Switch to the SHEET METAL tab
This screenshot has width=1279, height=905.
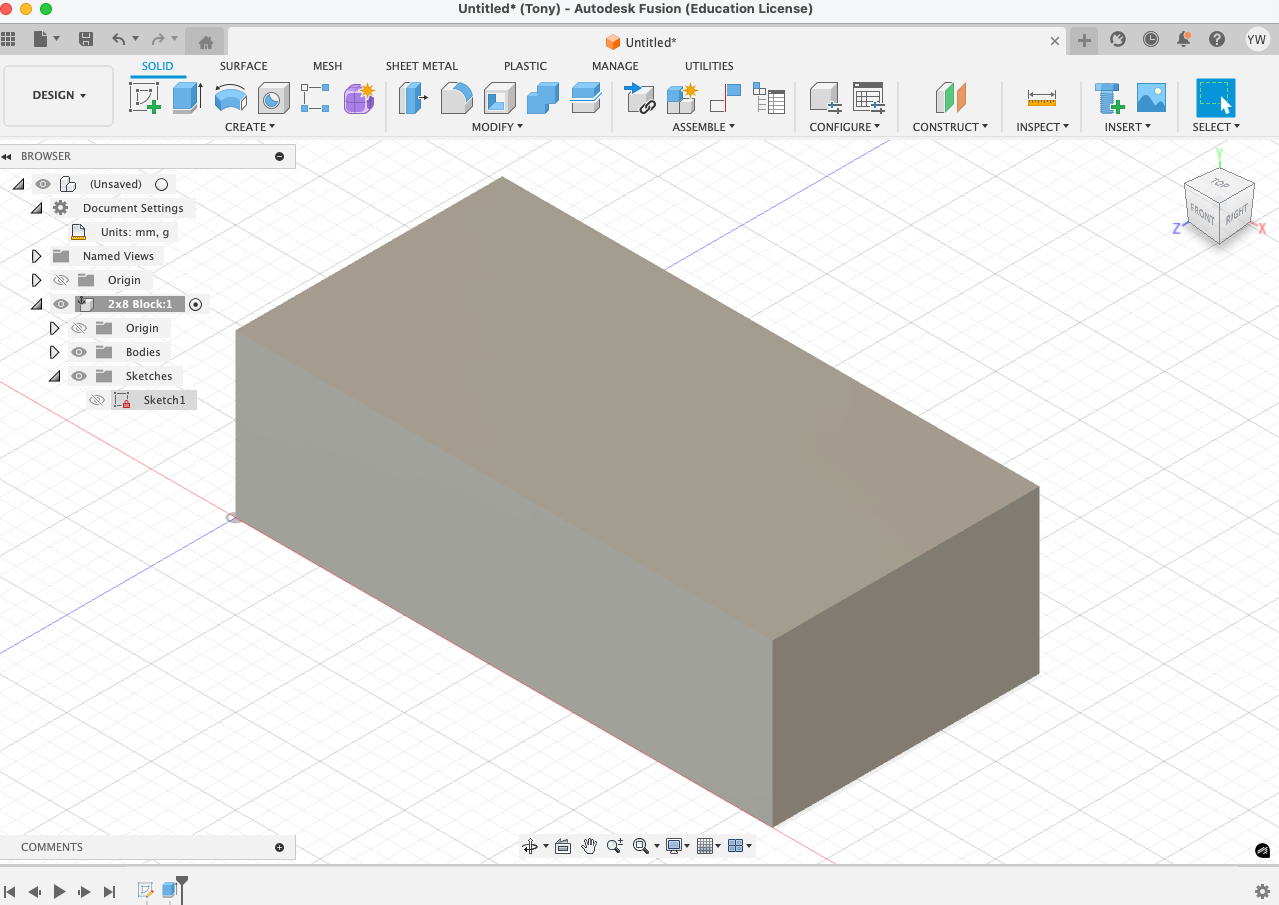coord(421,66)
